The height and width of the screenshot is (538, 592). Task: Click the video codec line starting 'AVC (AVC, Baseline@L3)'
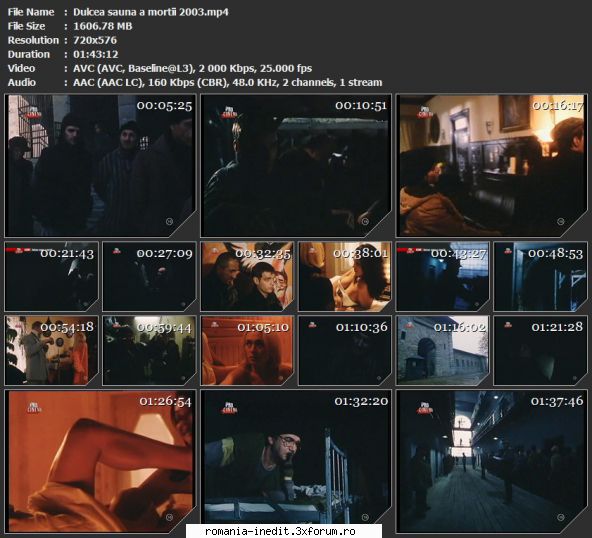pyautogui.click(x=193, y=68)
